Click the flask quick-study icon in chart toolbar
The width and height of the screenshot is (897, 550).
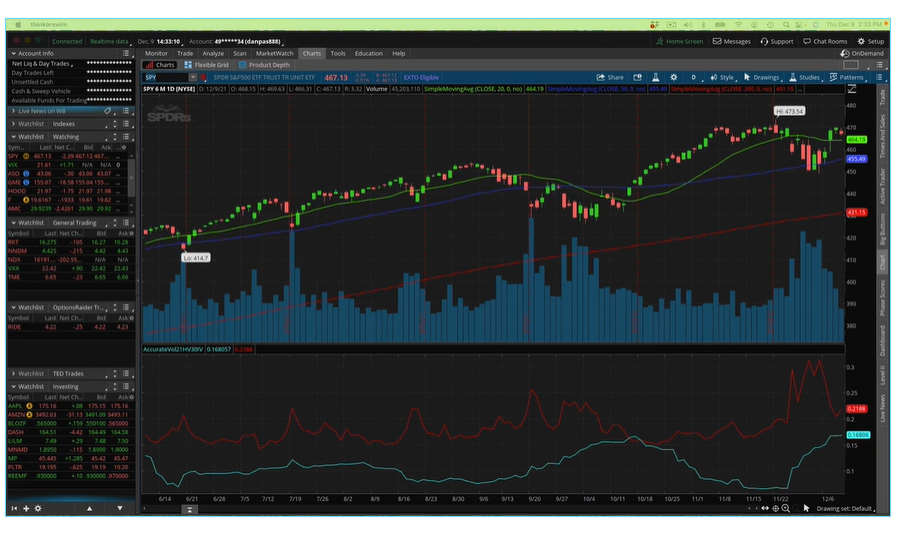656,77
